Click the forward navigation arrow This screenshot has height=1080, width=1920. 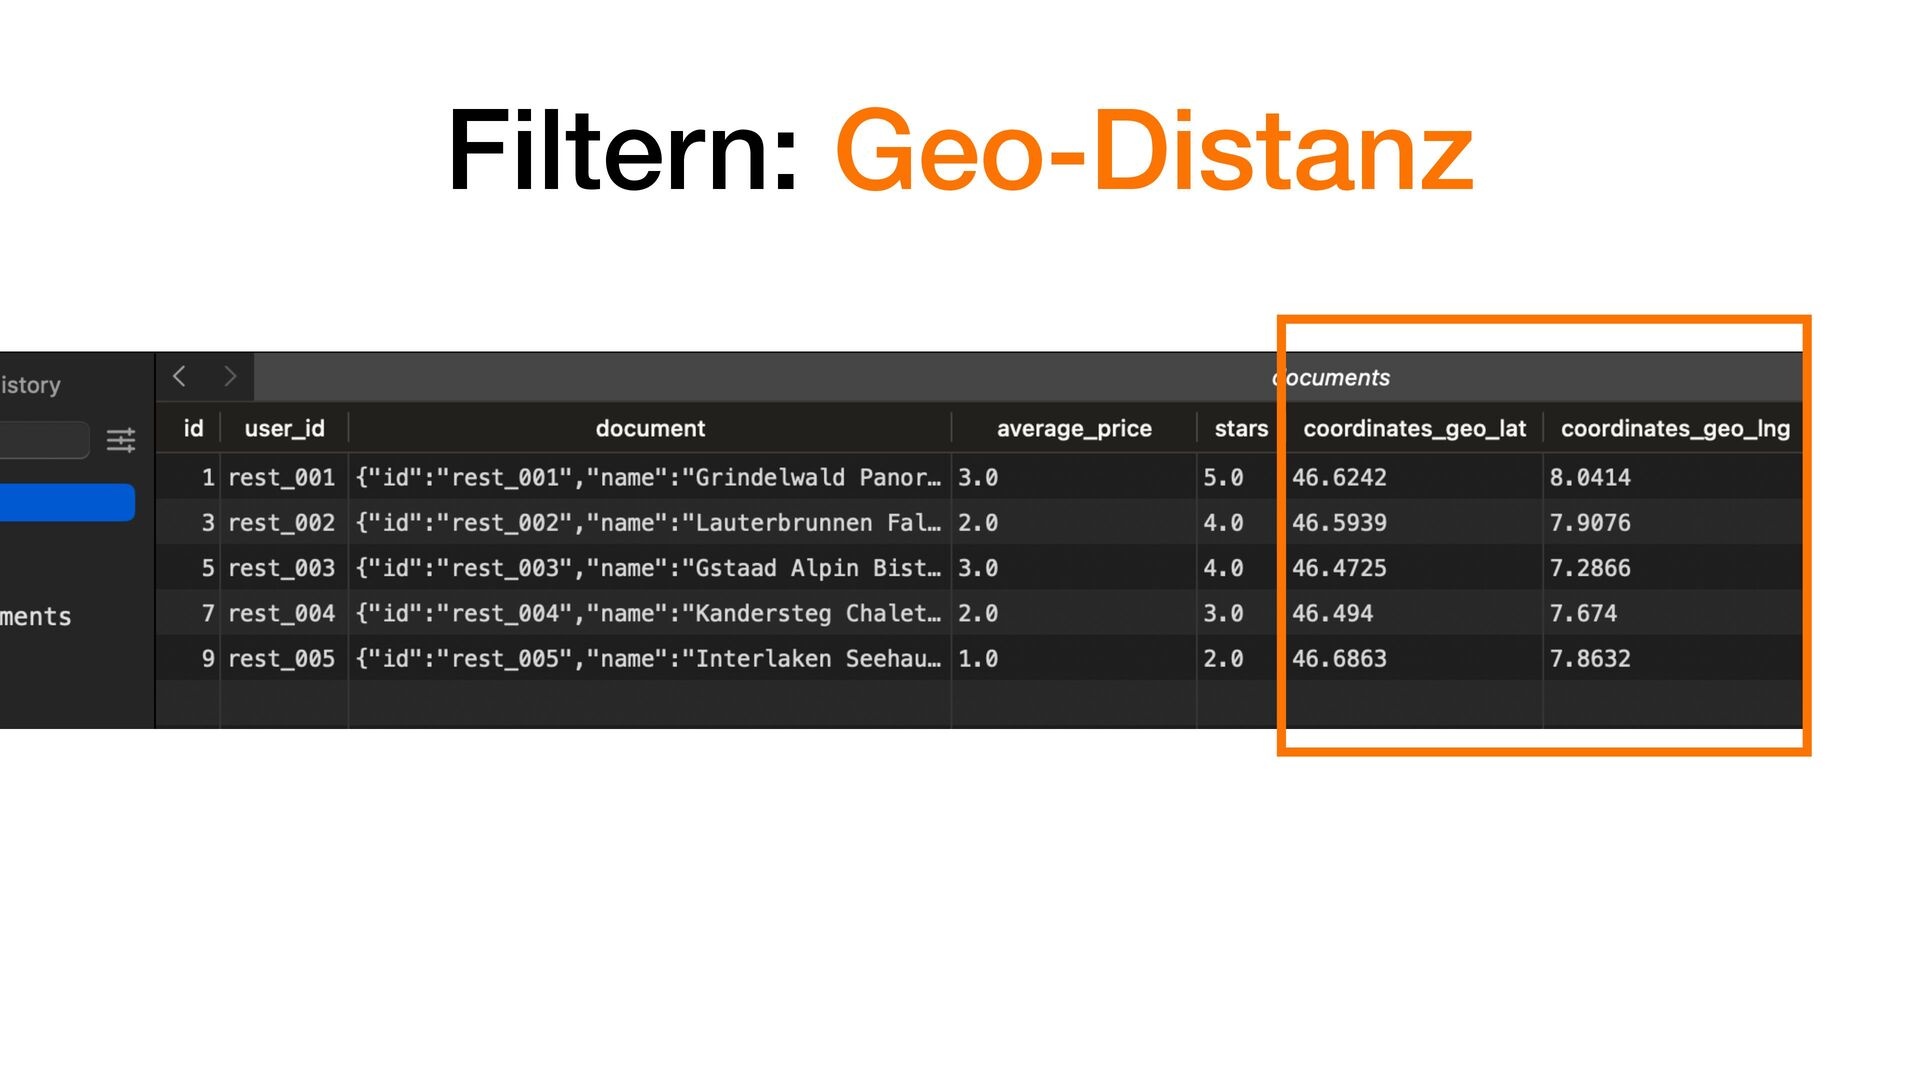230,377
